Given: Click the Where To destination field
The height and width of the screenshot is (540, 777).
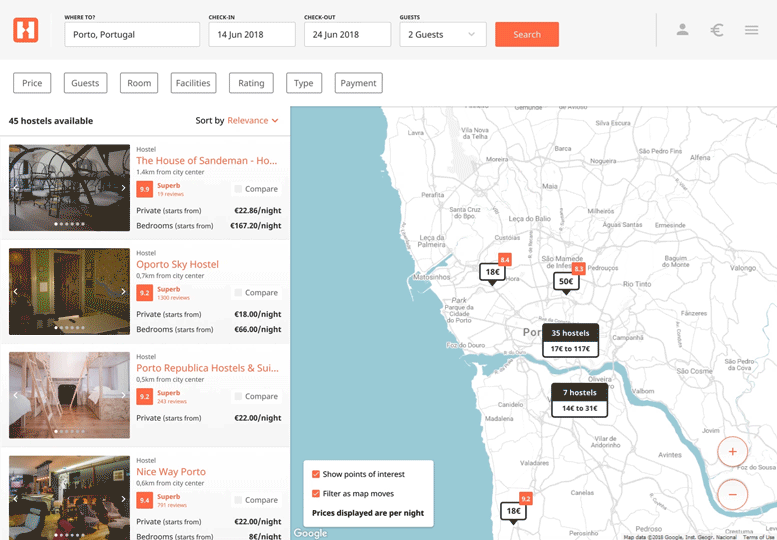Looking at the screenshot, I should [x=132, y=35].
